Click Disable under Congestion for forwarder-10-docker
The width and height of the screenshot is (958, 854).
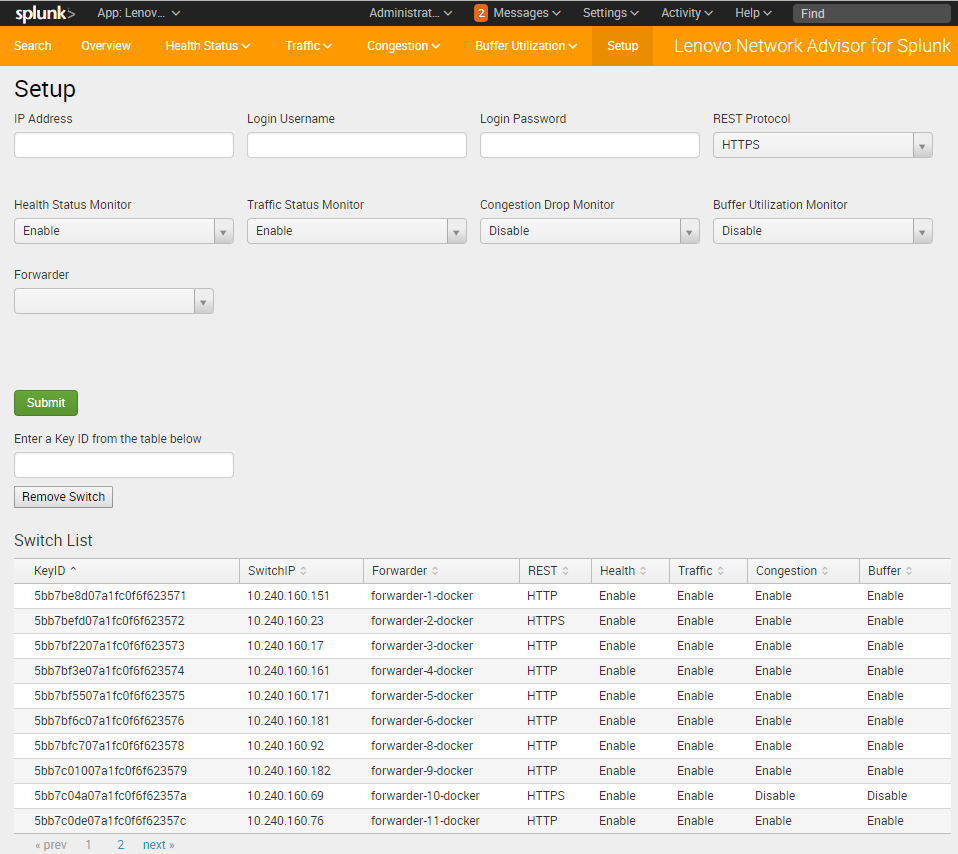click(x=775, y=796)
